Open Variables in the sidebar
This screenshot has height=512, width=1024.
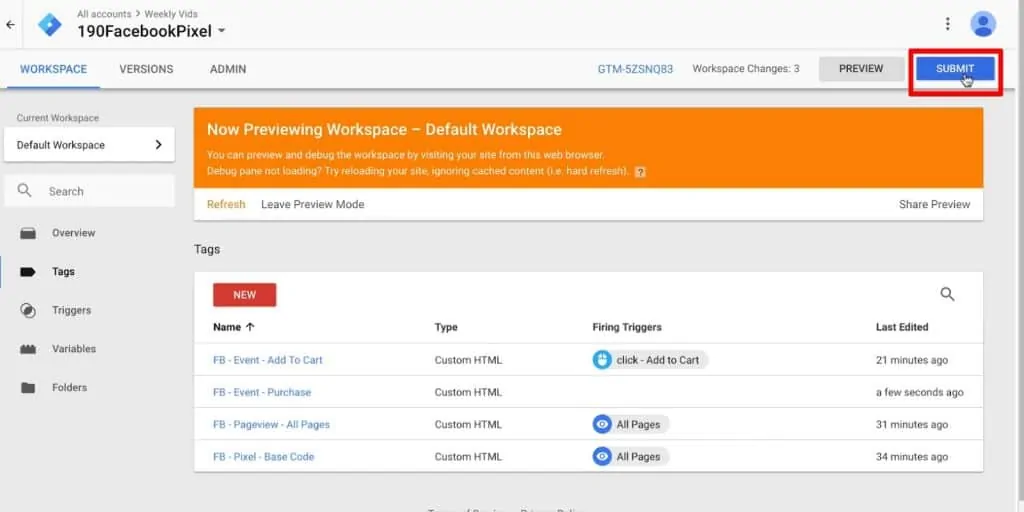[74, 349]
